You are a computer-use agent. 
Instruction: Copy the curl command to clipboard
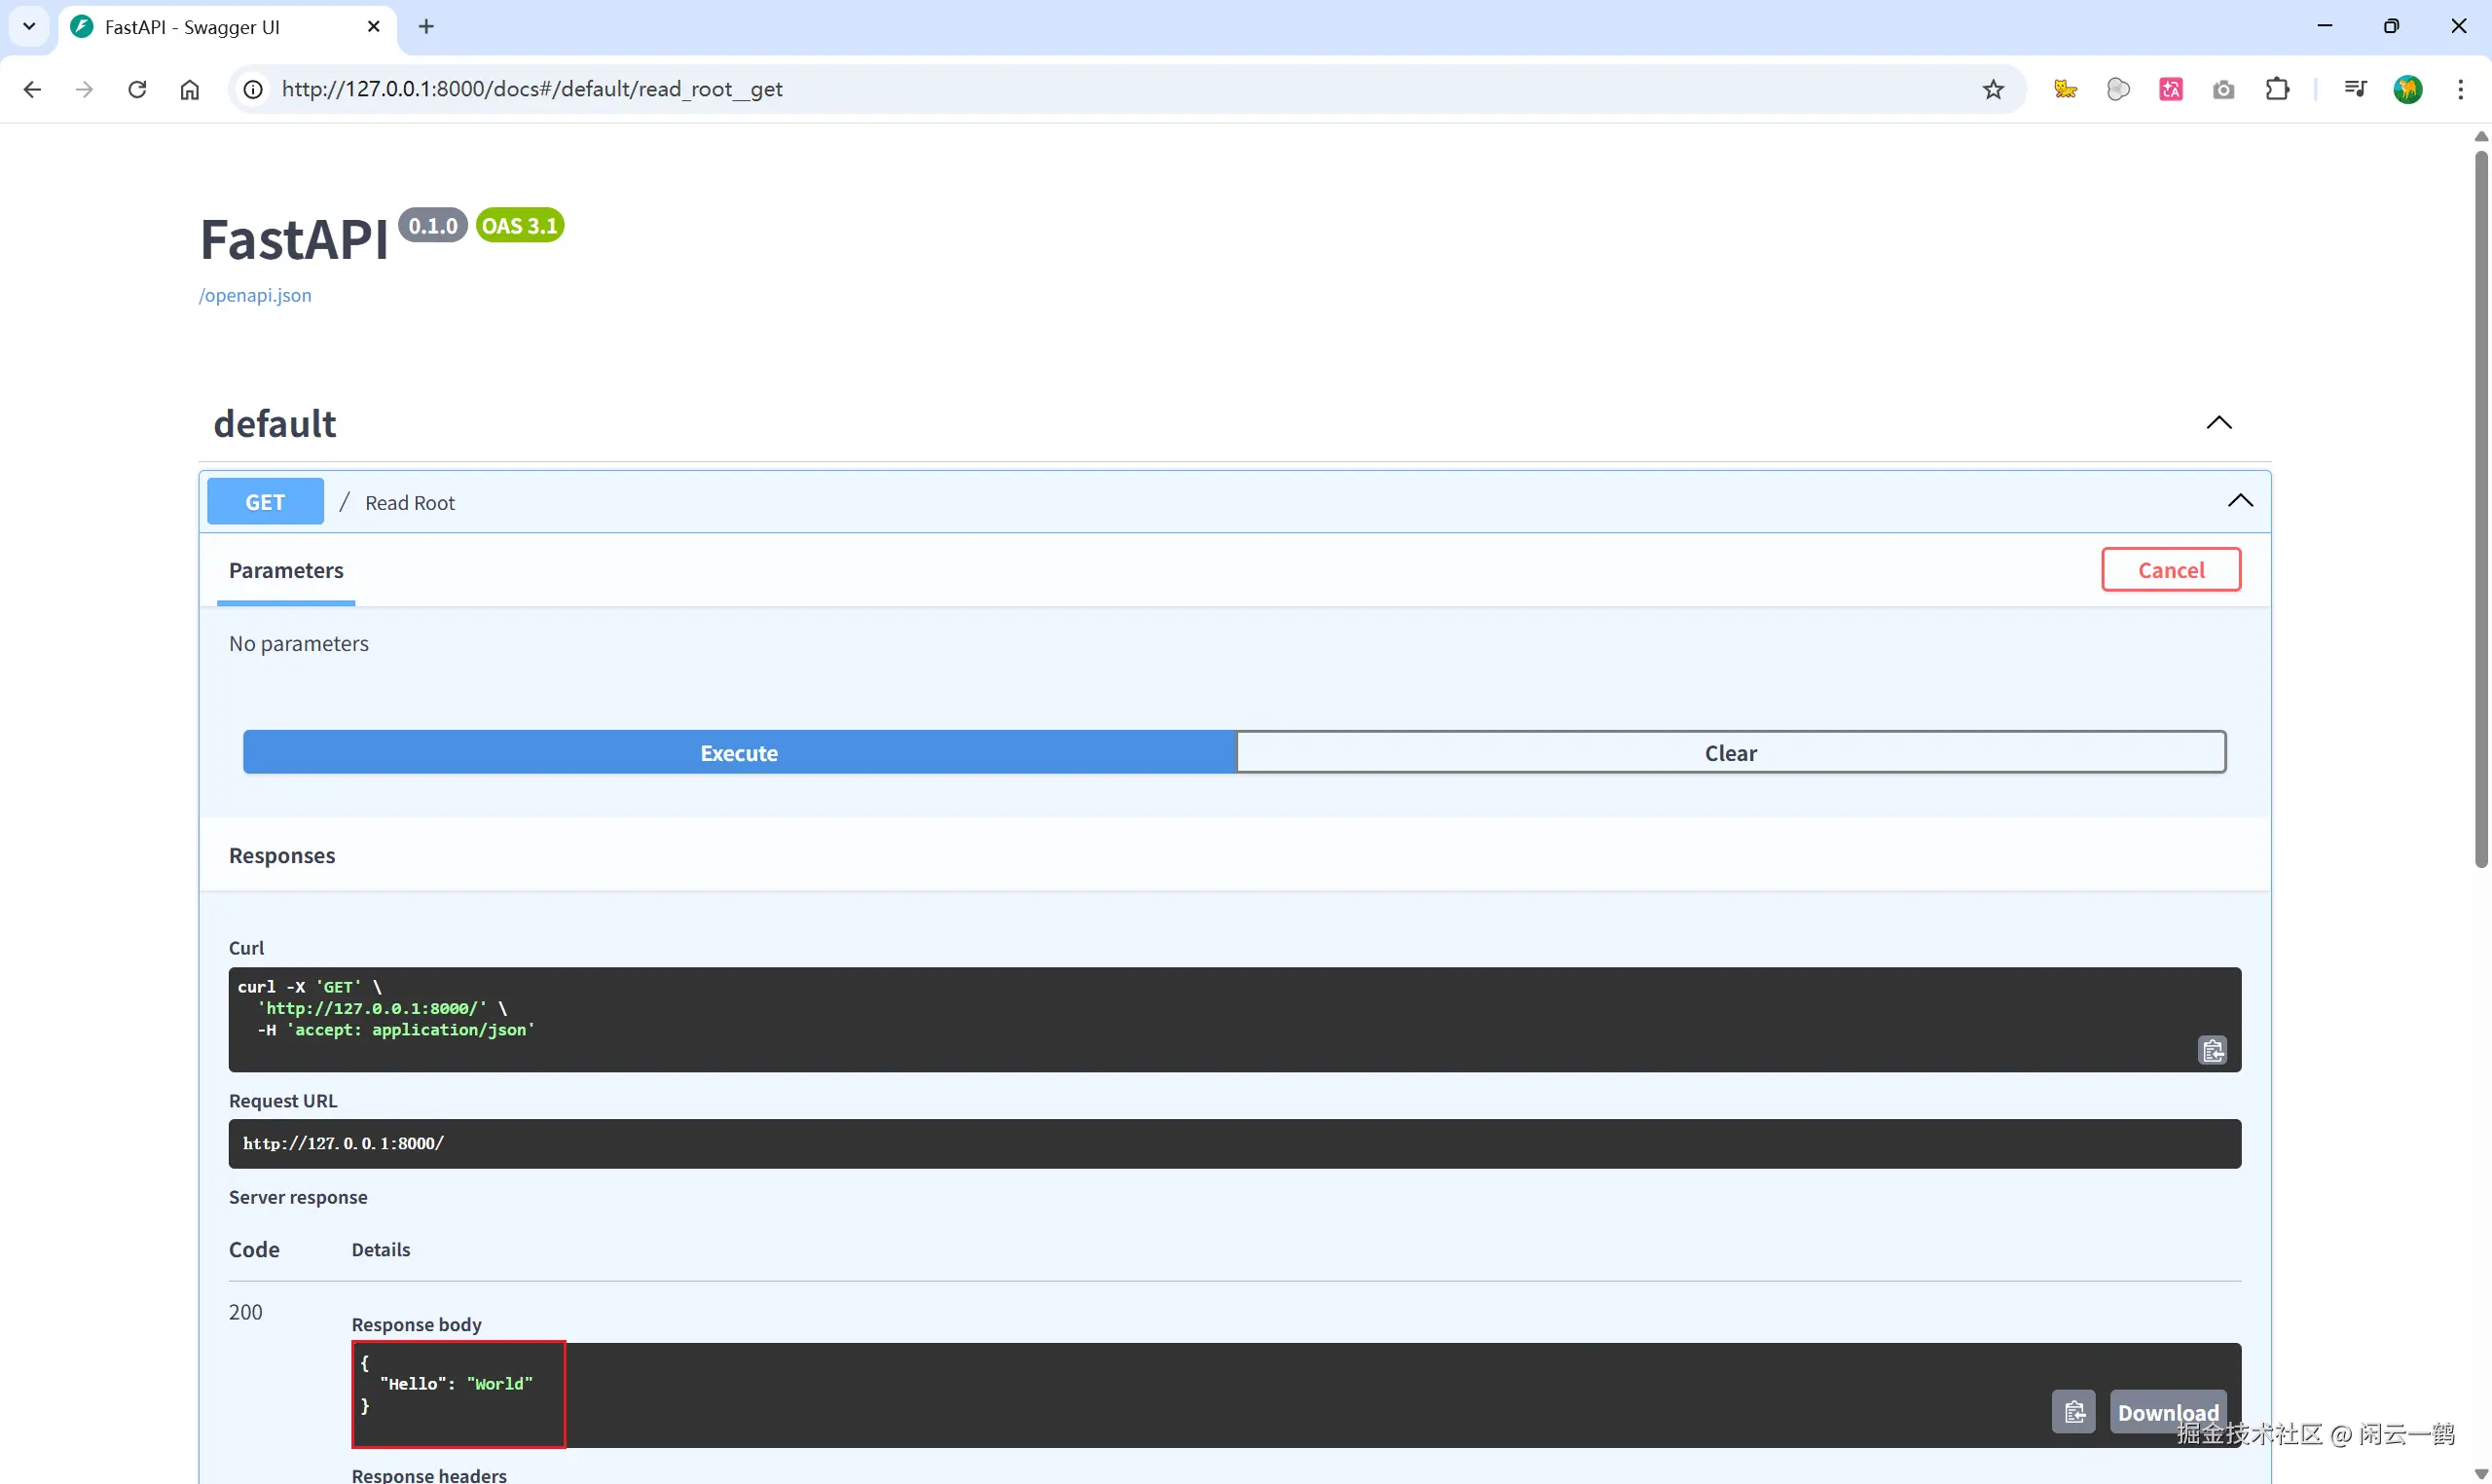(2212, 1050)
